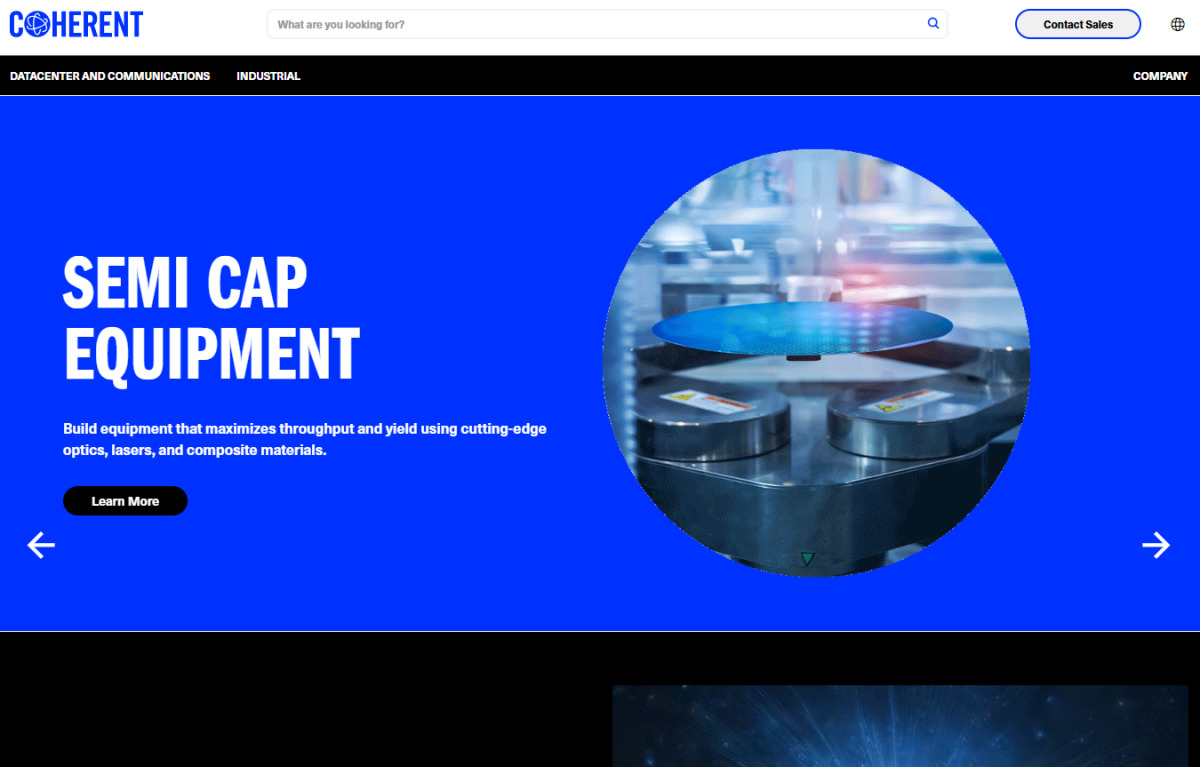
Task: Focus the 'What are you looking for?' search field
Action: tap(607, 24)
